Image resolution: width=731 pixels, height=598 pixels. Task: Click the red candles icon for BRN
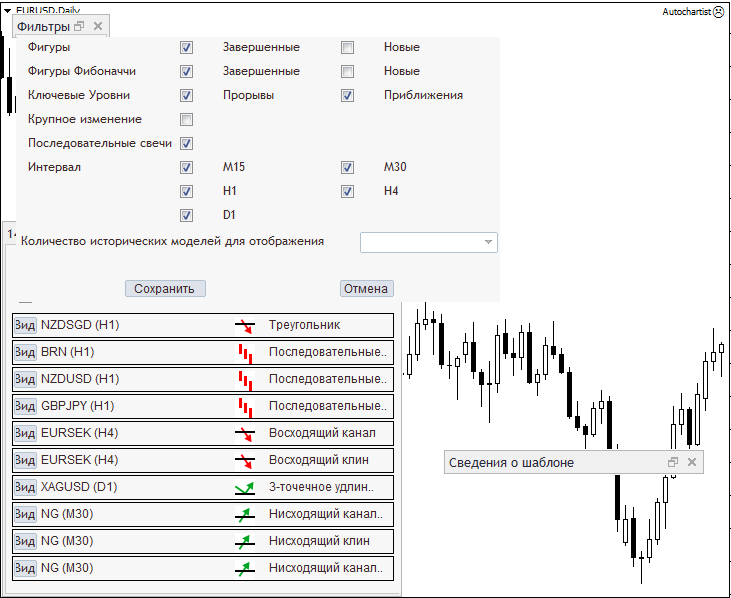click(245, 352)
